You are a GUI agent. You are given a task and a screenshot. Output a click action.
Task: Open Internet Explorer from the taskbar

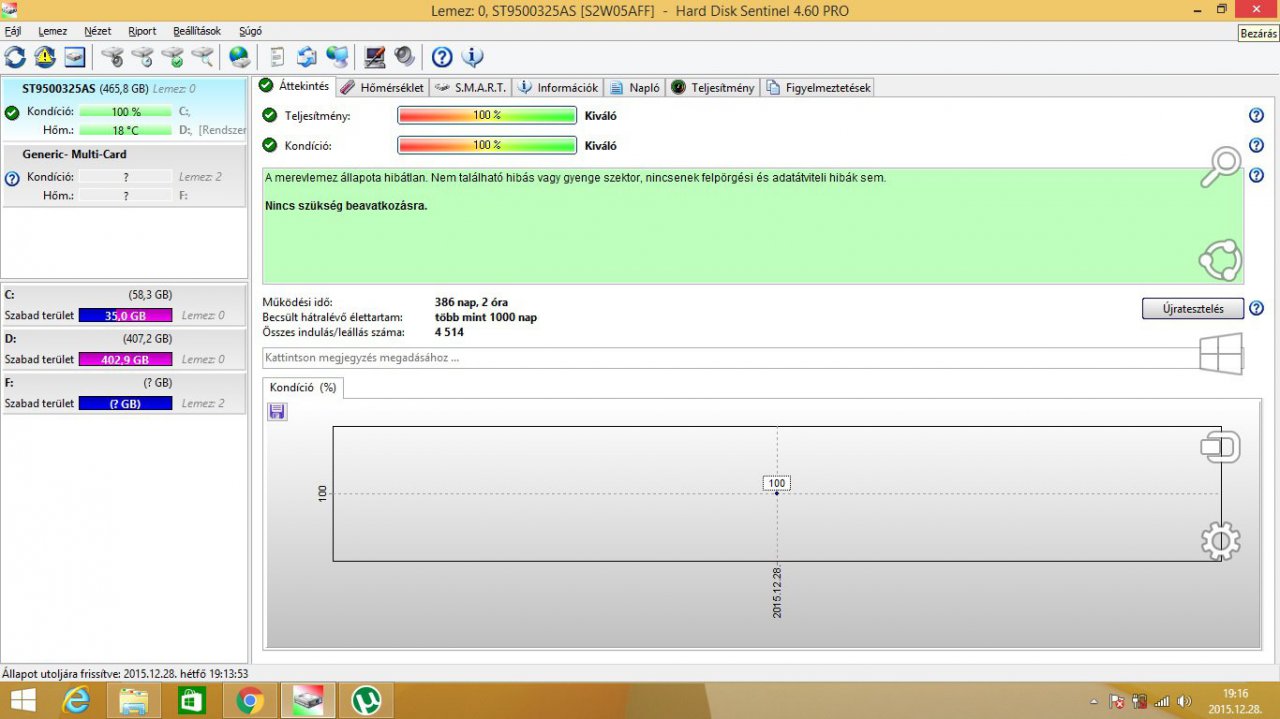75,702
